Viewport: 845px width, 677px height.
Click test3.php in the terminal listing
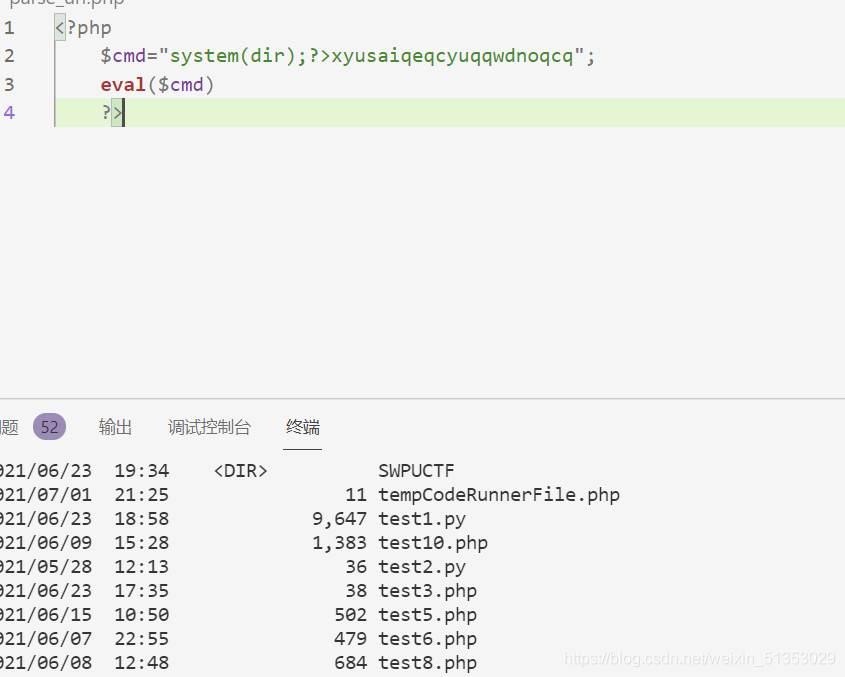427,591
